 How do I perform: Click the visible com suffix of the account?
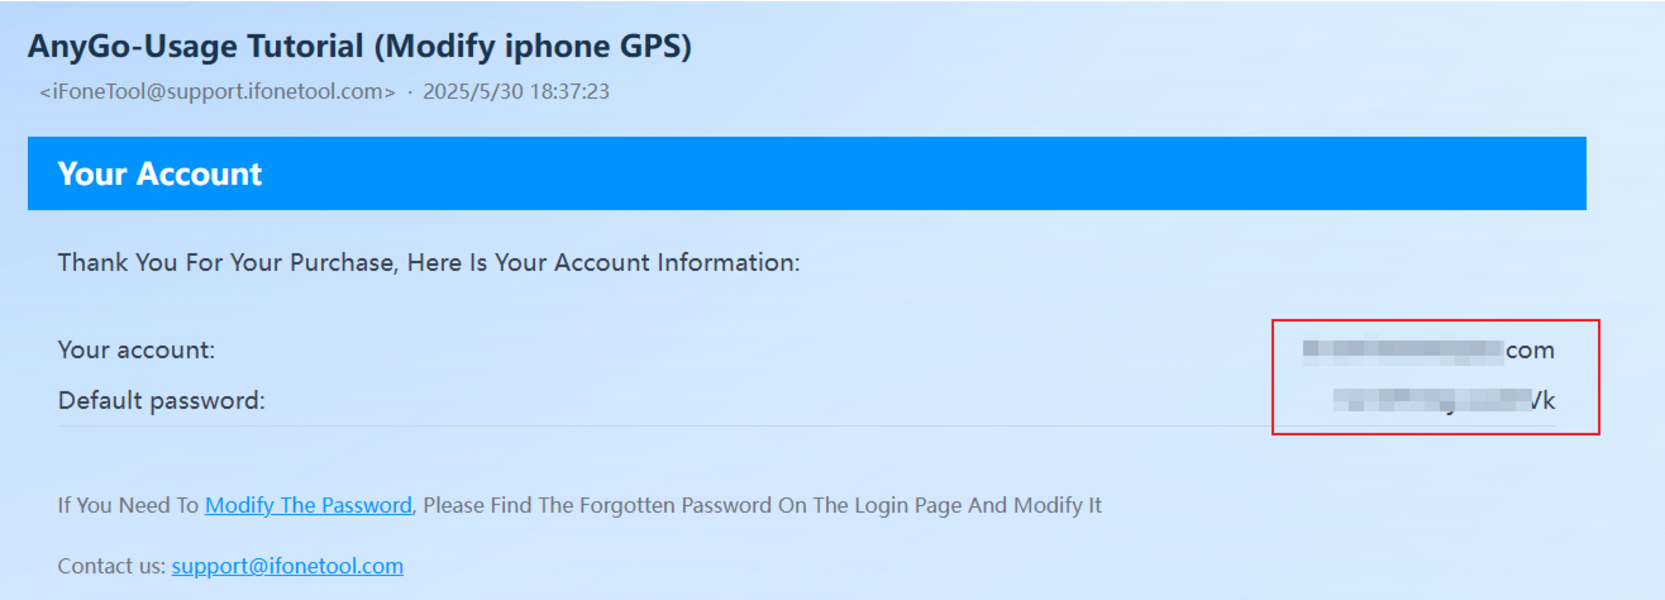click(x=1530, y=350)
